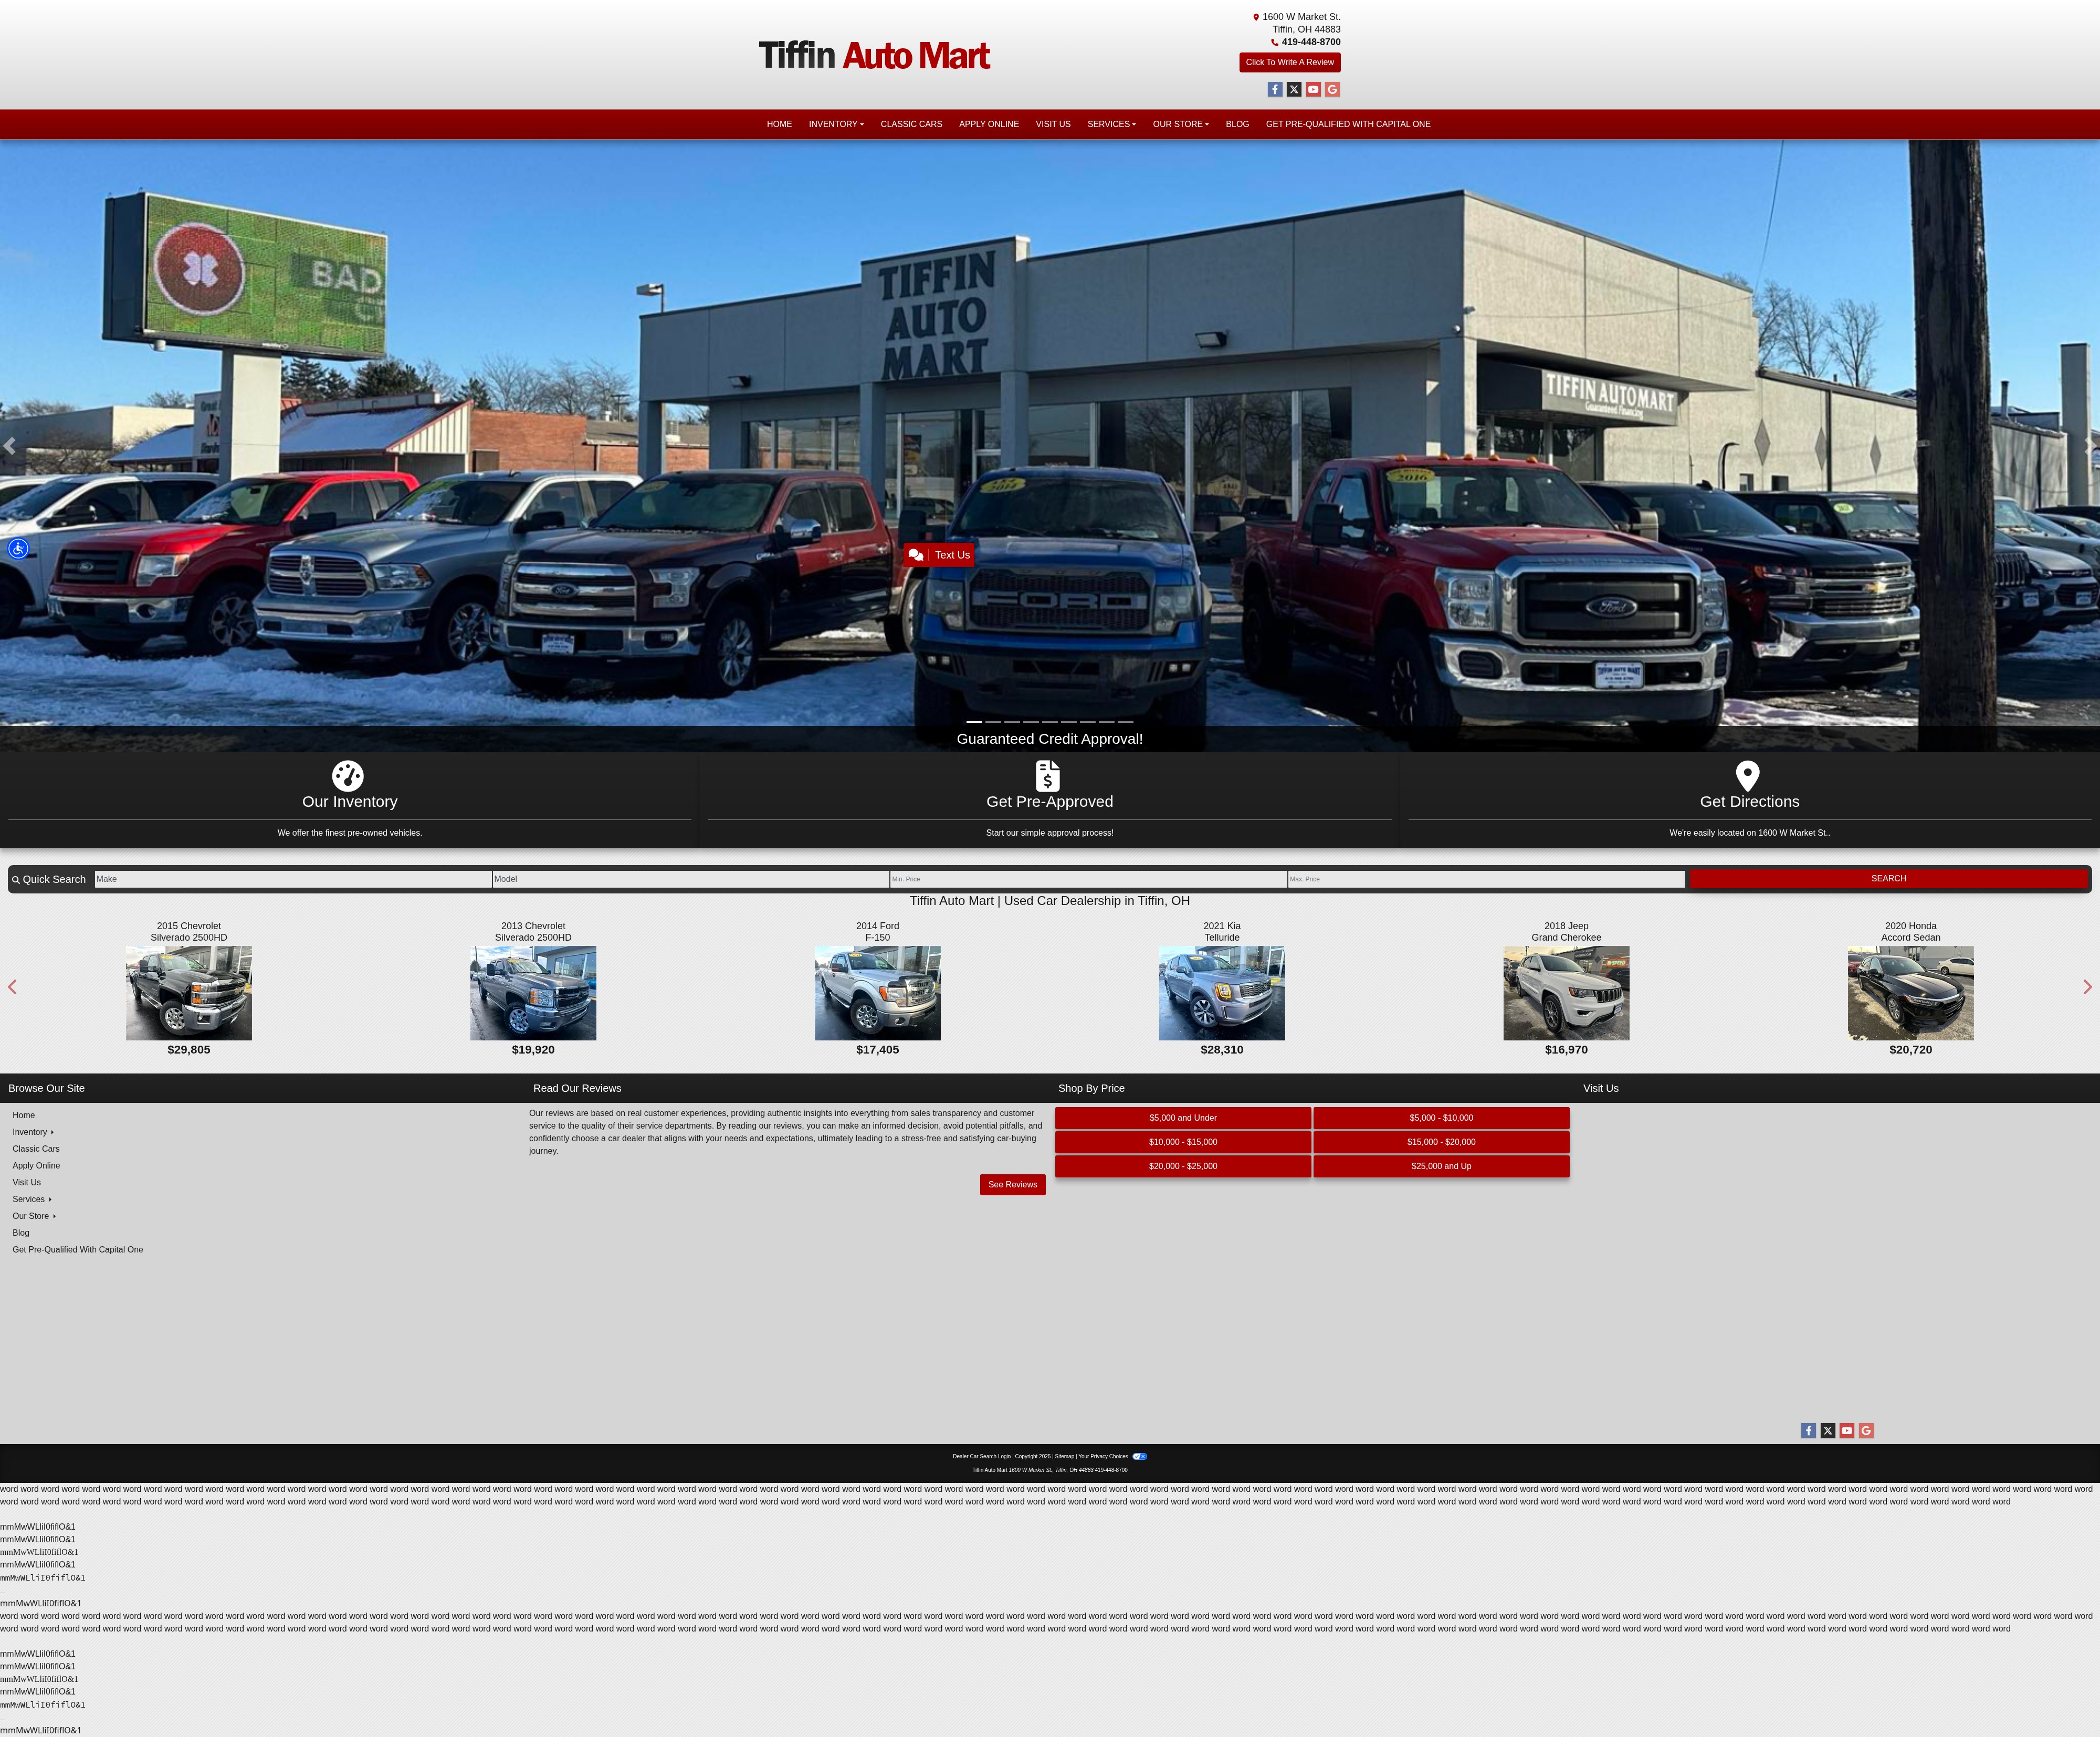The image size is (2100, 1737).
Task: Shop the $15,000 - $20,000 price range
Action: [x=1441, y=1142]
